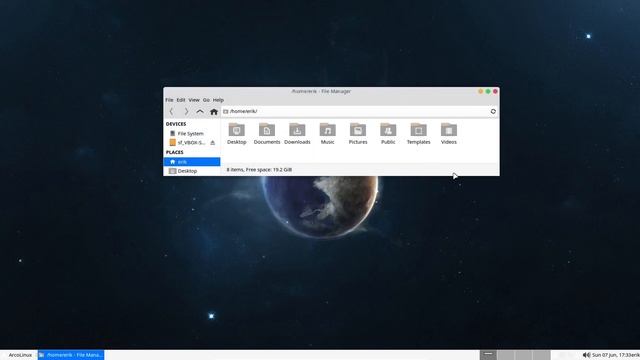Viewport: 640px width, 360px height.
Task: Open home folder via house toolbar icon
Action: [213, 111]
